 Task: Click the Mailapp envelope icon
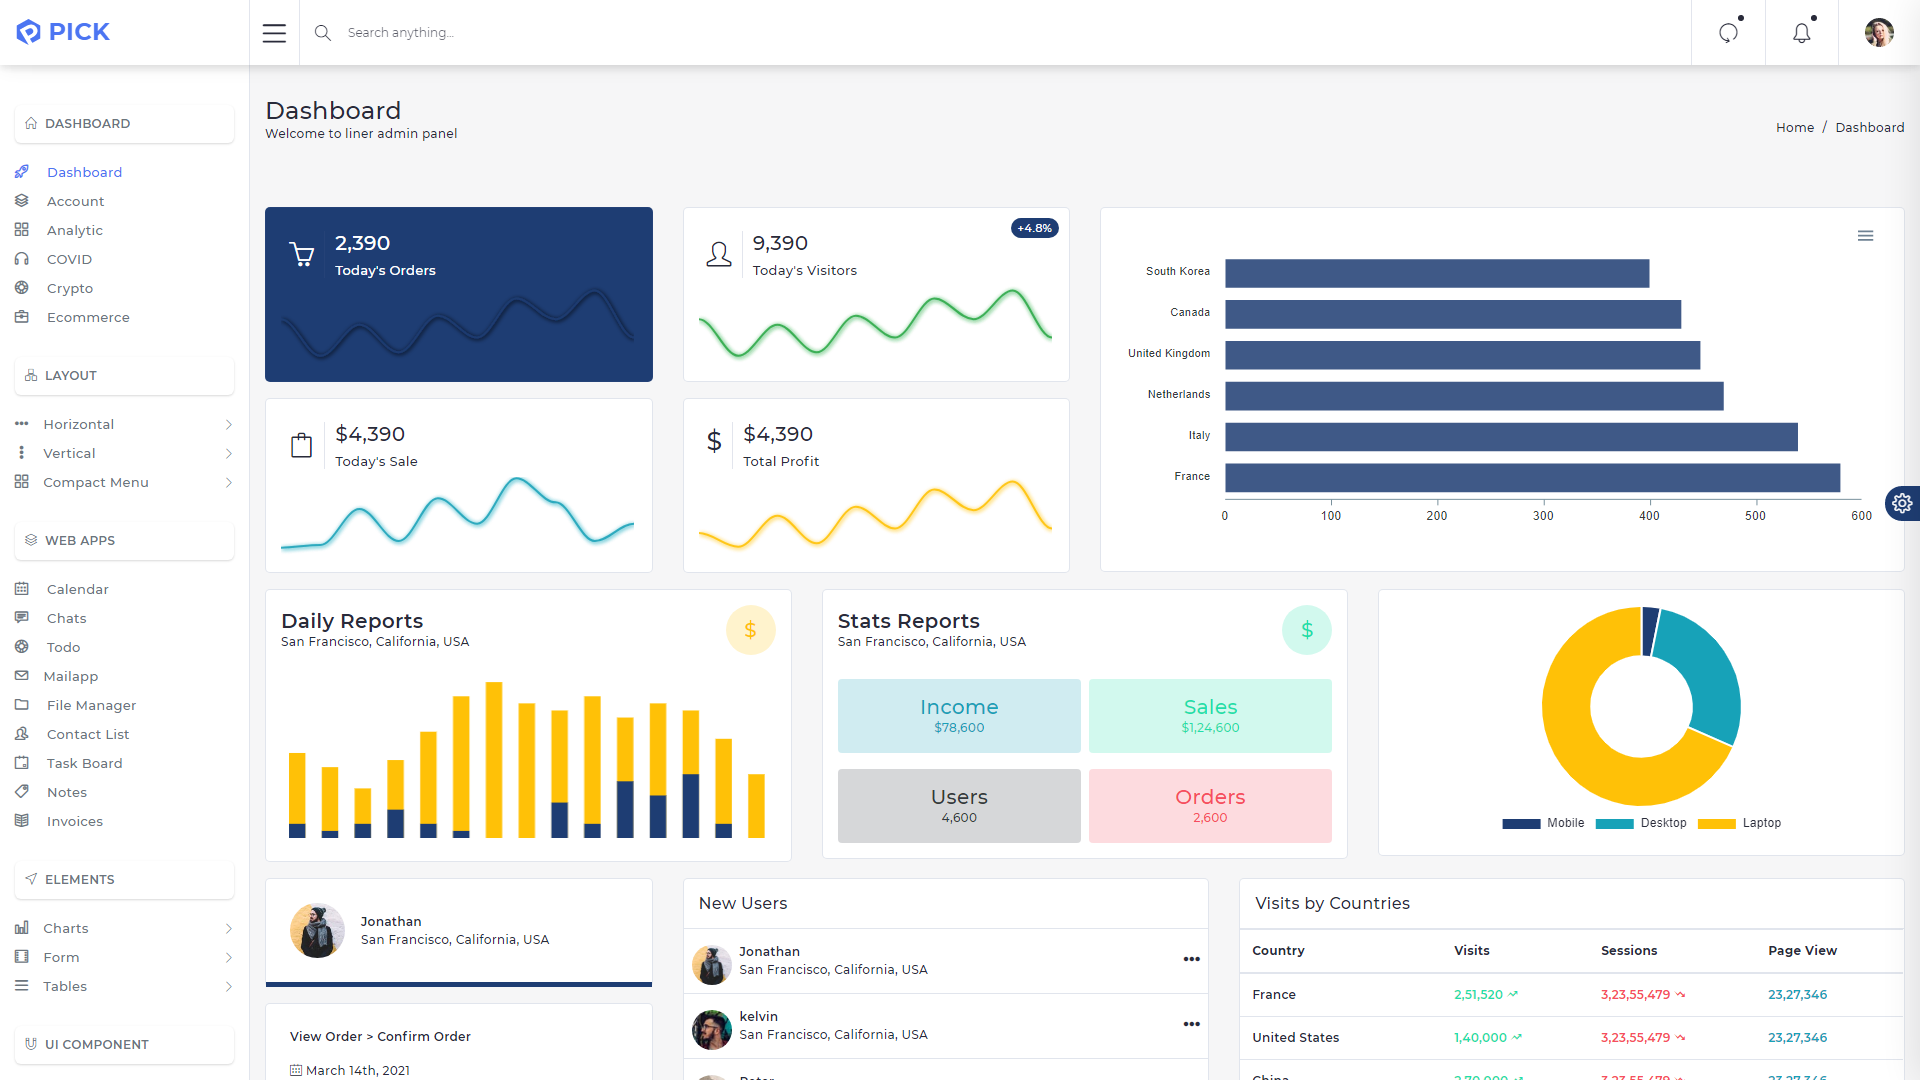tap(21, 676)
